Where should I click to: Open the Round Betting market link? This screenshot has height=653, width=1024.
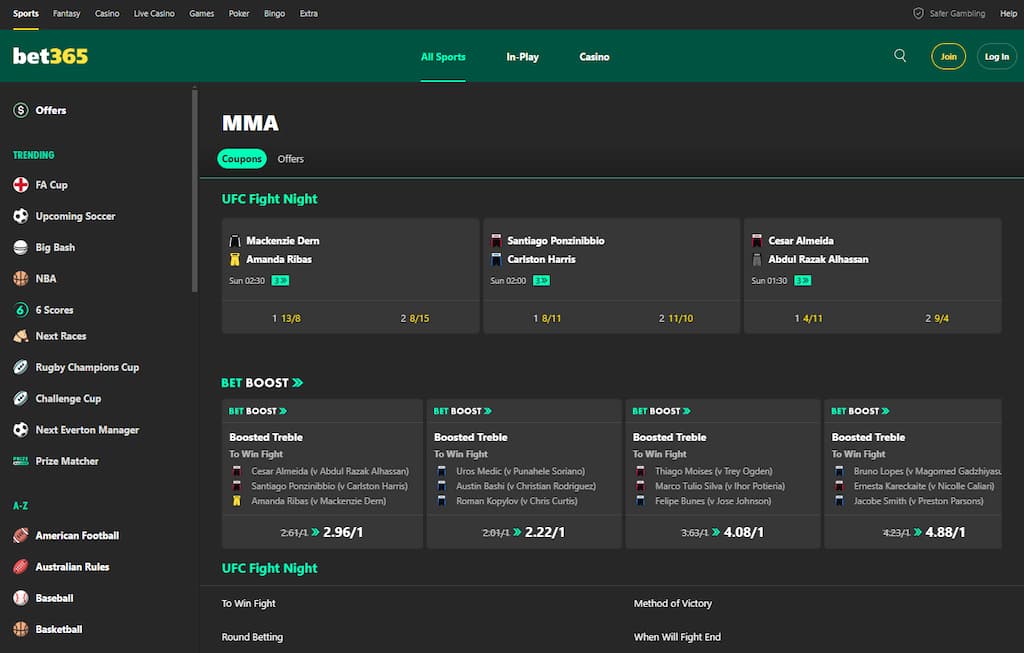pyautogui.click(x=252, y=637)
